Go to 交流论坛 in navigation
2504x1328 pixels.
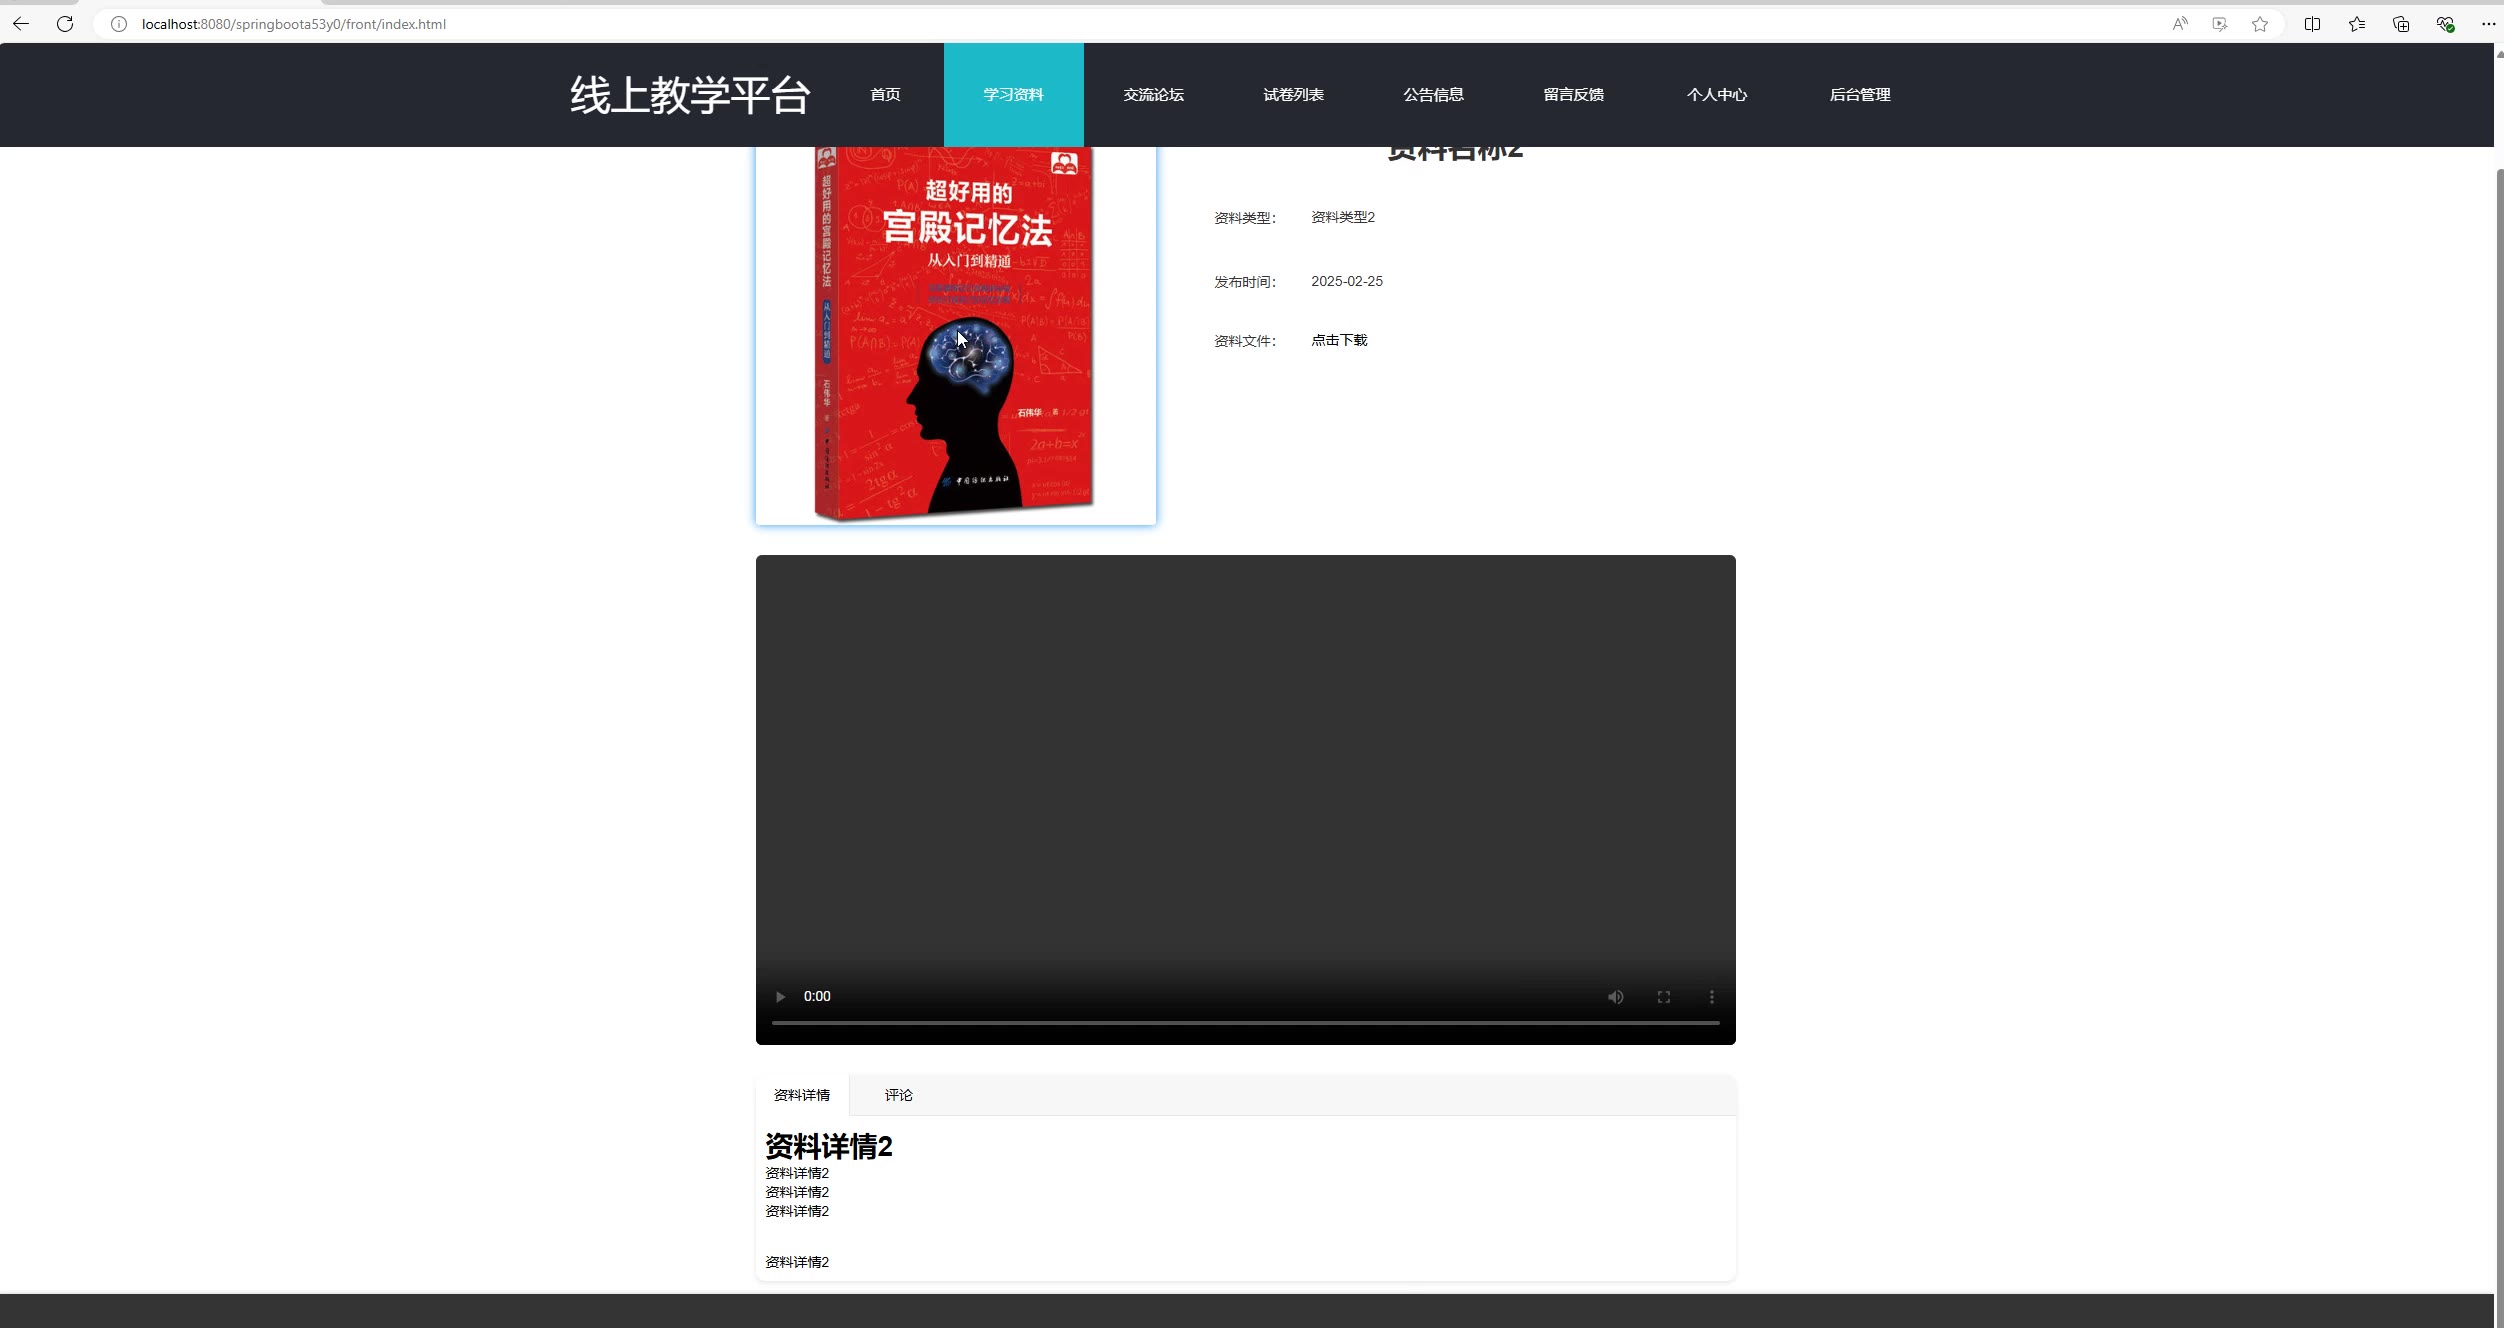(x=1153, y=95)
